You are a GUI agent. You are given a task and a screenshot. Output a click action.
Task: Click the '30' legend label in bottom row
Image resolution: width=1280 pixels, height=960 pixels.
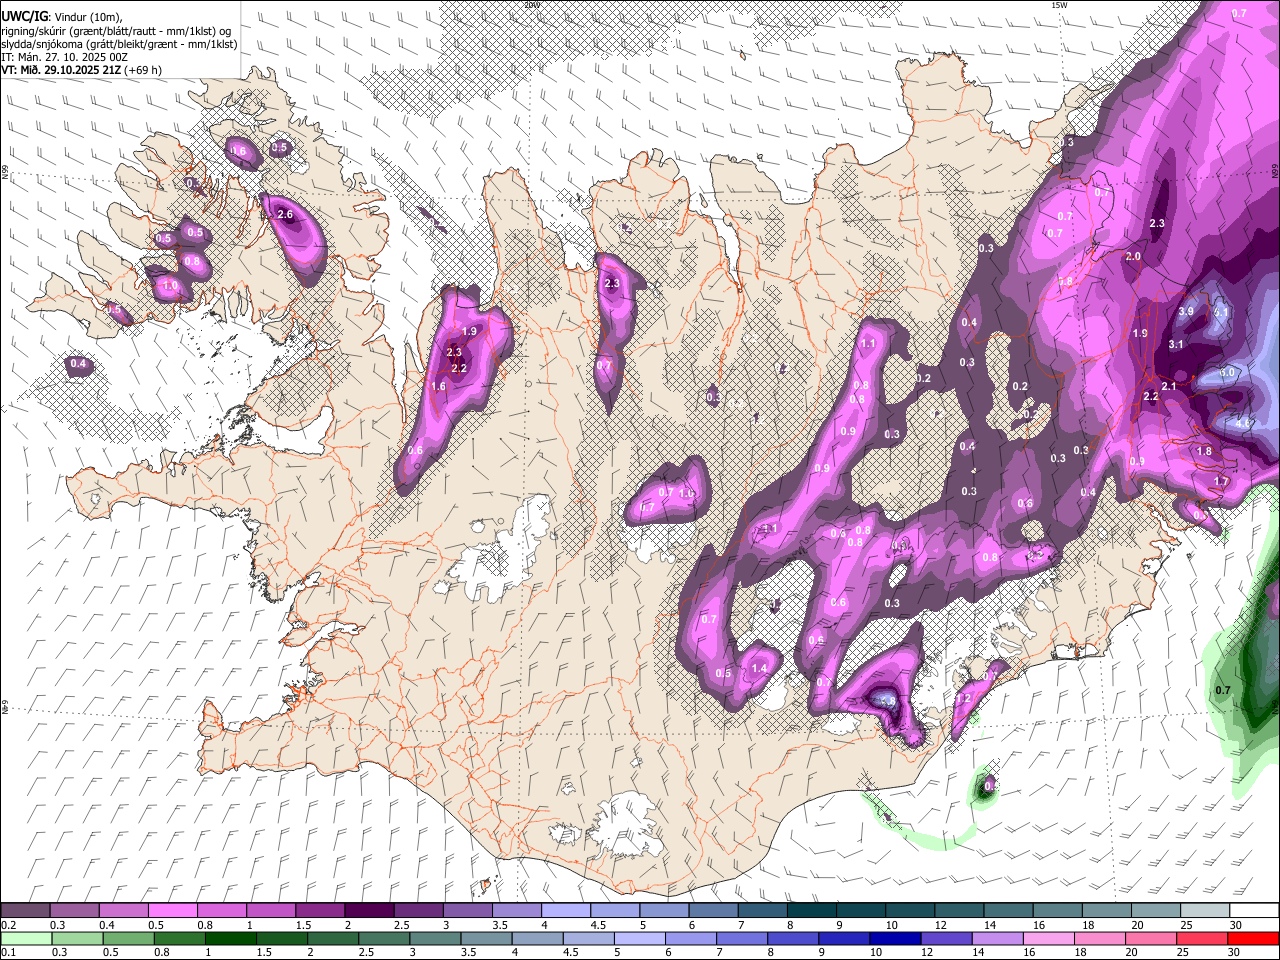[x=1236, y=952]
